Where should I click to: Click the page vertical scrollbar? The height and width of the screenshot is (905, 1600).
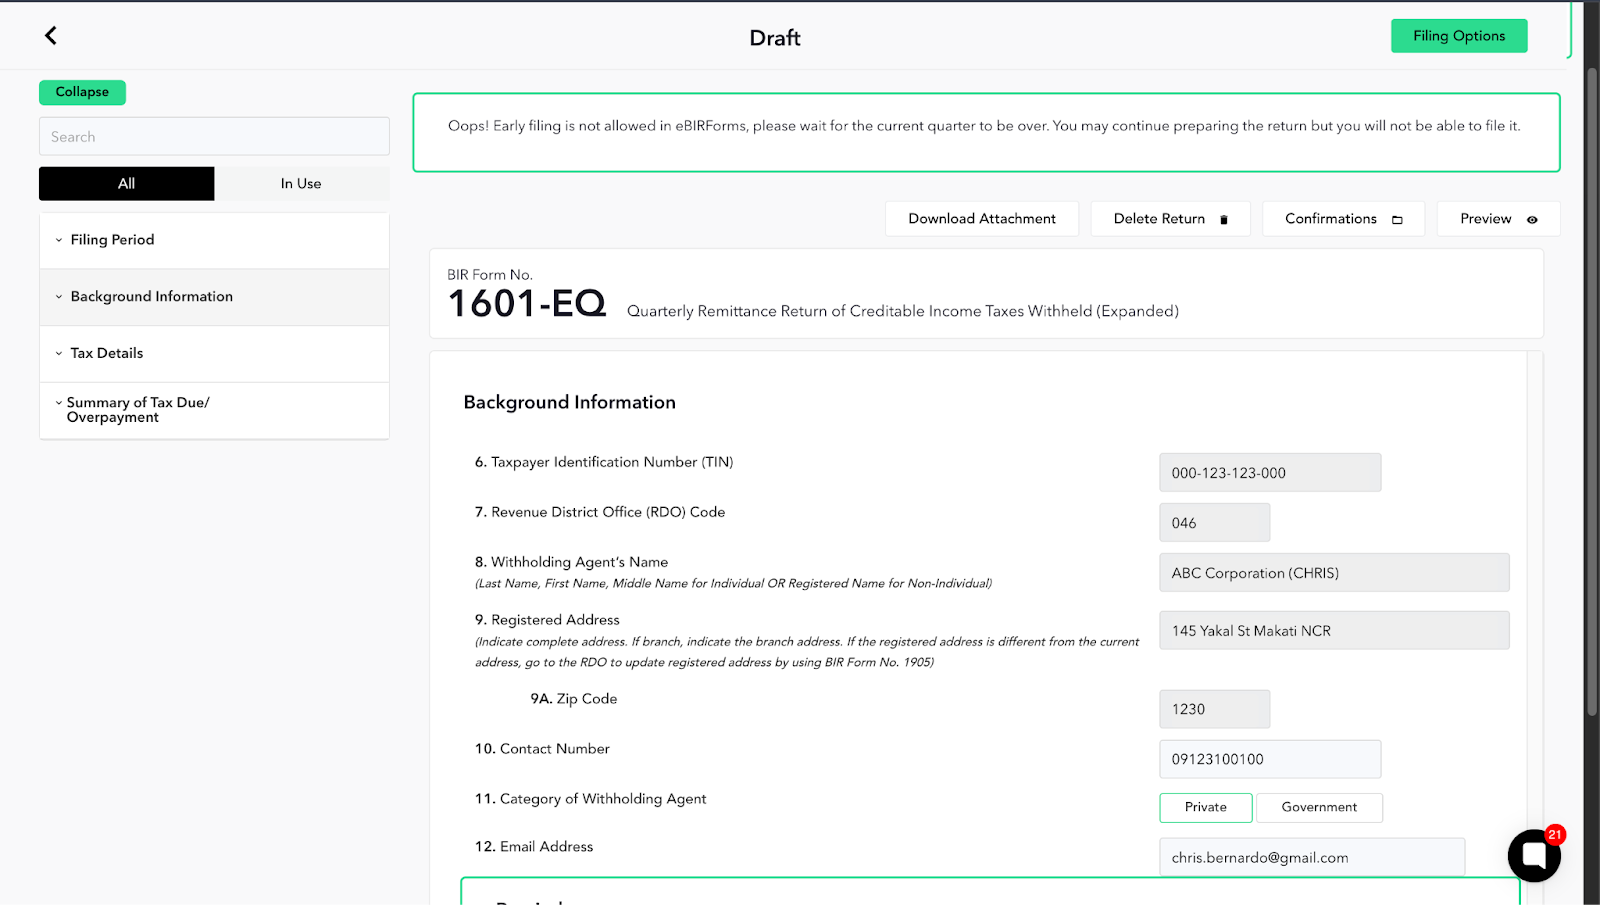click(x=1591, y=390)
